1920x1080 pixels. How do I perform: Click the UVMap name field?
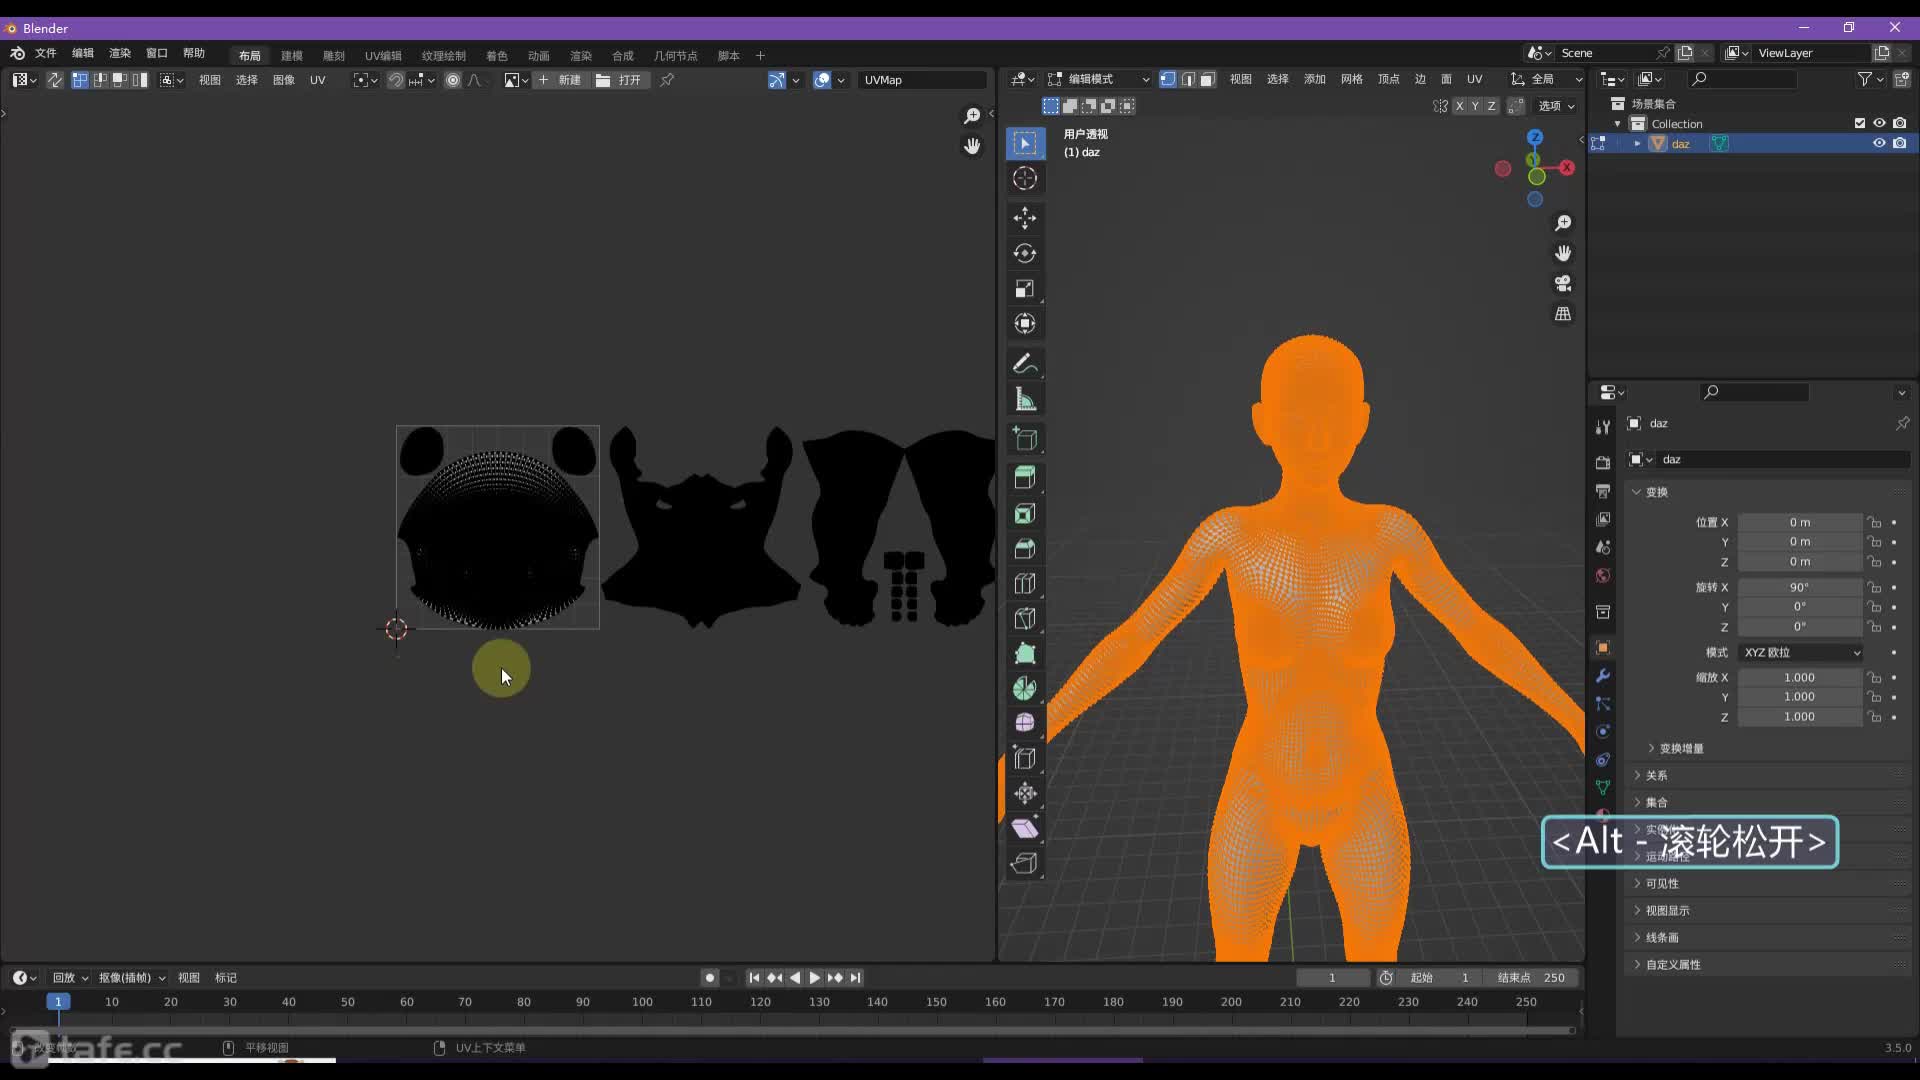click(921, 80)
